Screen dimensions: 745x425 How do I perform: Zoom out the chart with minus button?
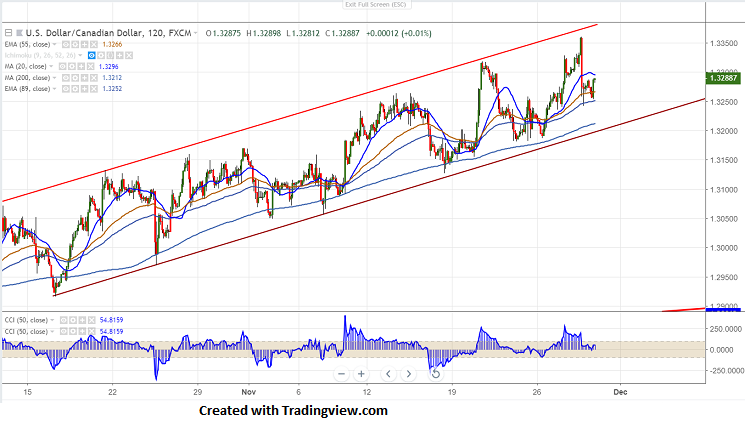(x=341, y=374)
